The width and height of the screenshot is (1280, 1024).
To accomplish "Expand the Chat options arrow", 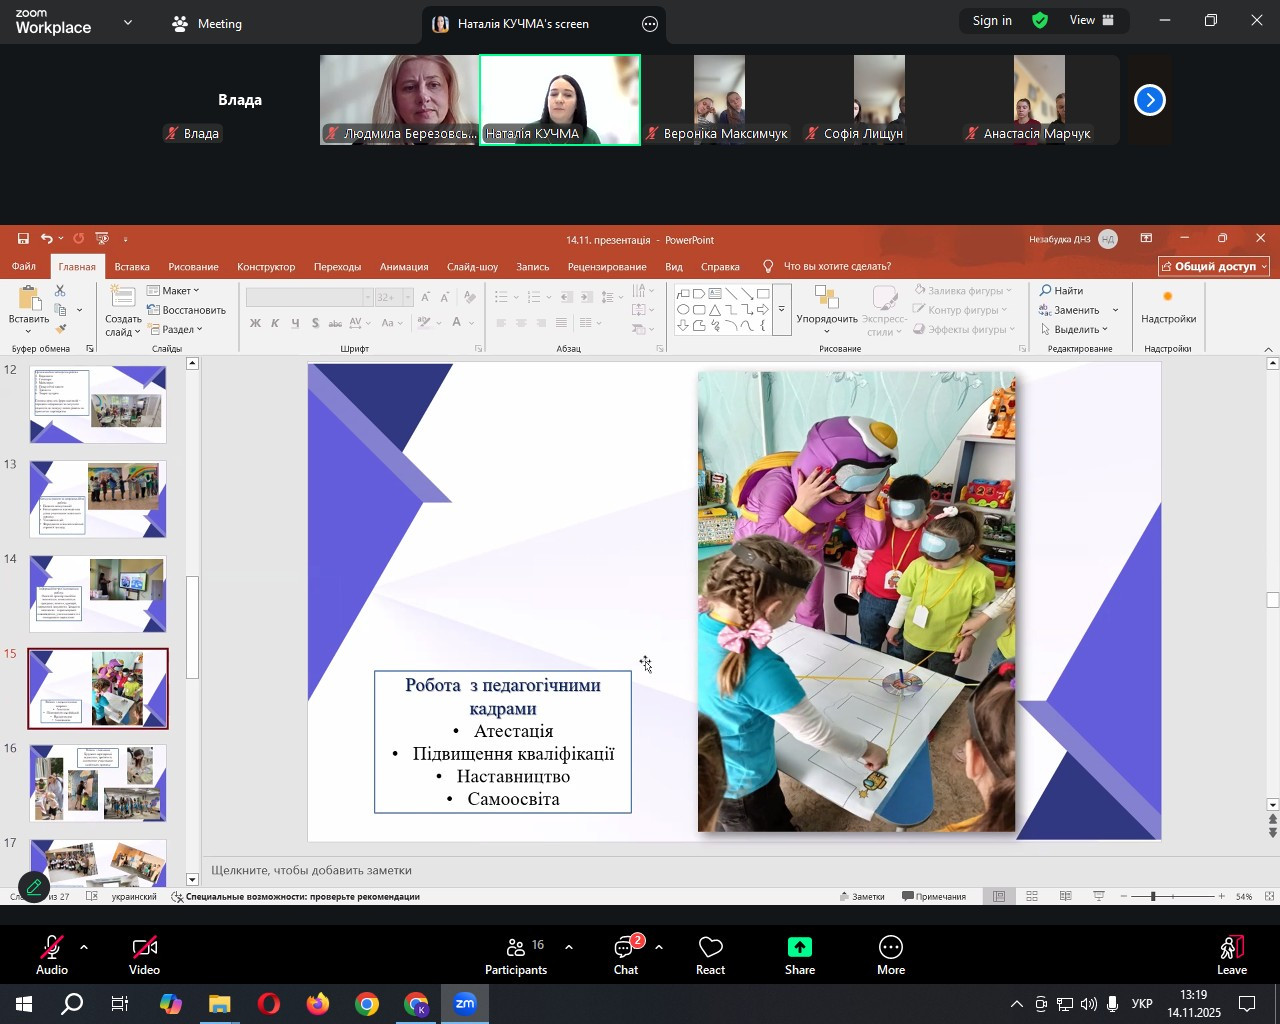I will click(x=659, y=947).
